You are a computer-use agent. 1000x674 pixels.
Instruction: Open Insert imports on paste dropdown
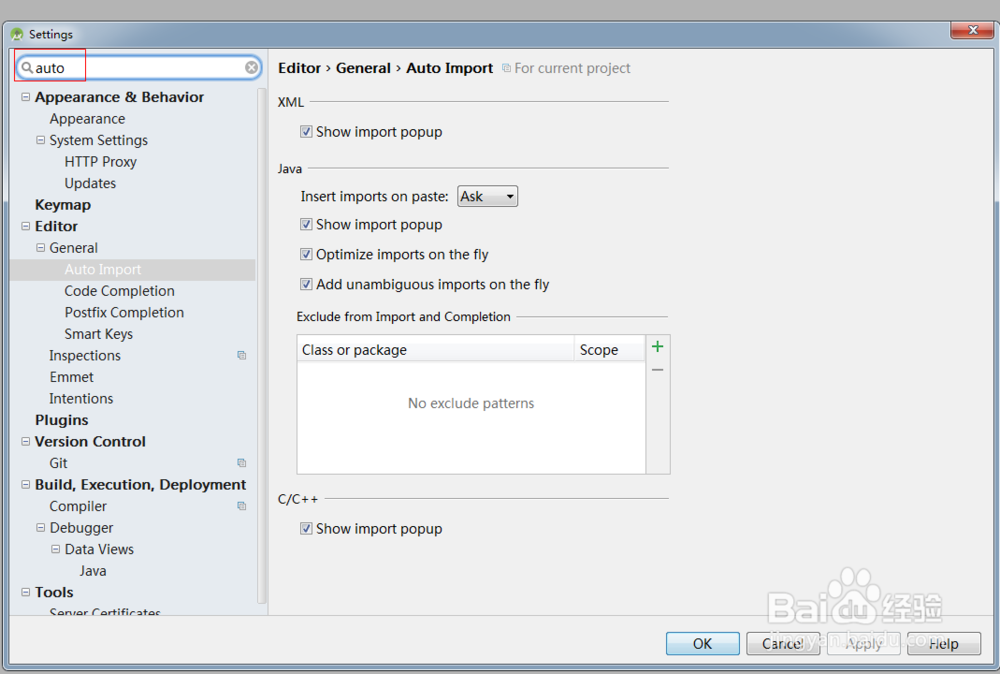point(488,196)
